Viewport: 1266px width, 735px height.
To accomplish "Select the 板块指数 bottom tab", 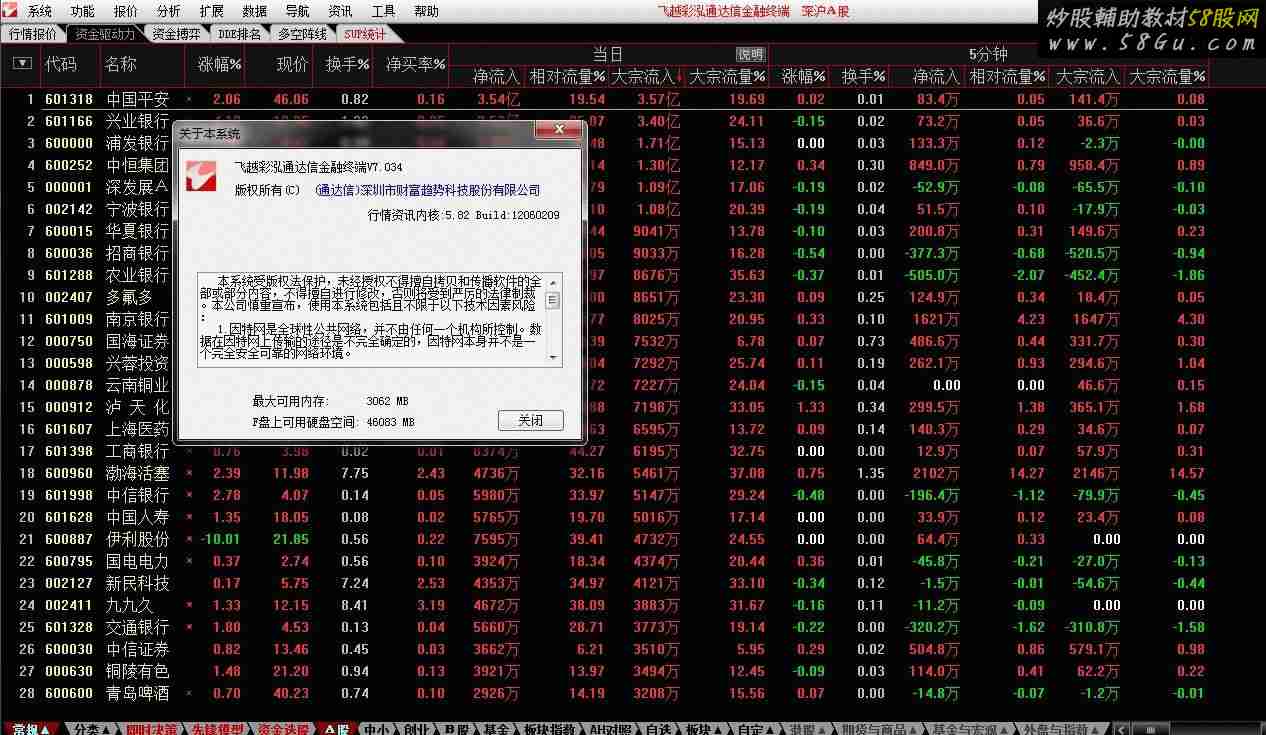I will 549,729.
